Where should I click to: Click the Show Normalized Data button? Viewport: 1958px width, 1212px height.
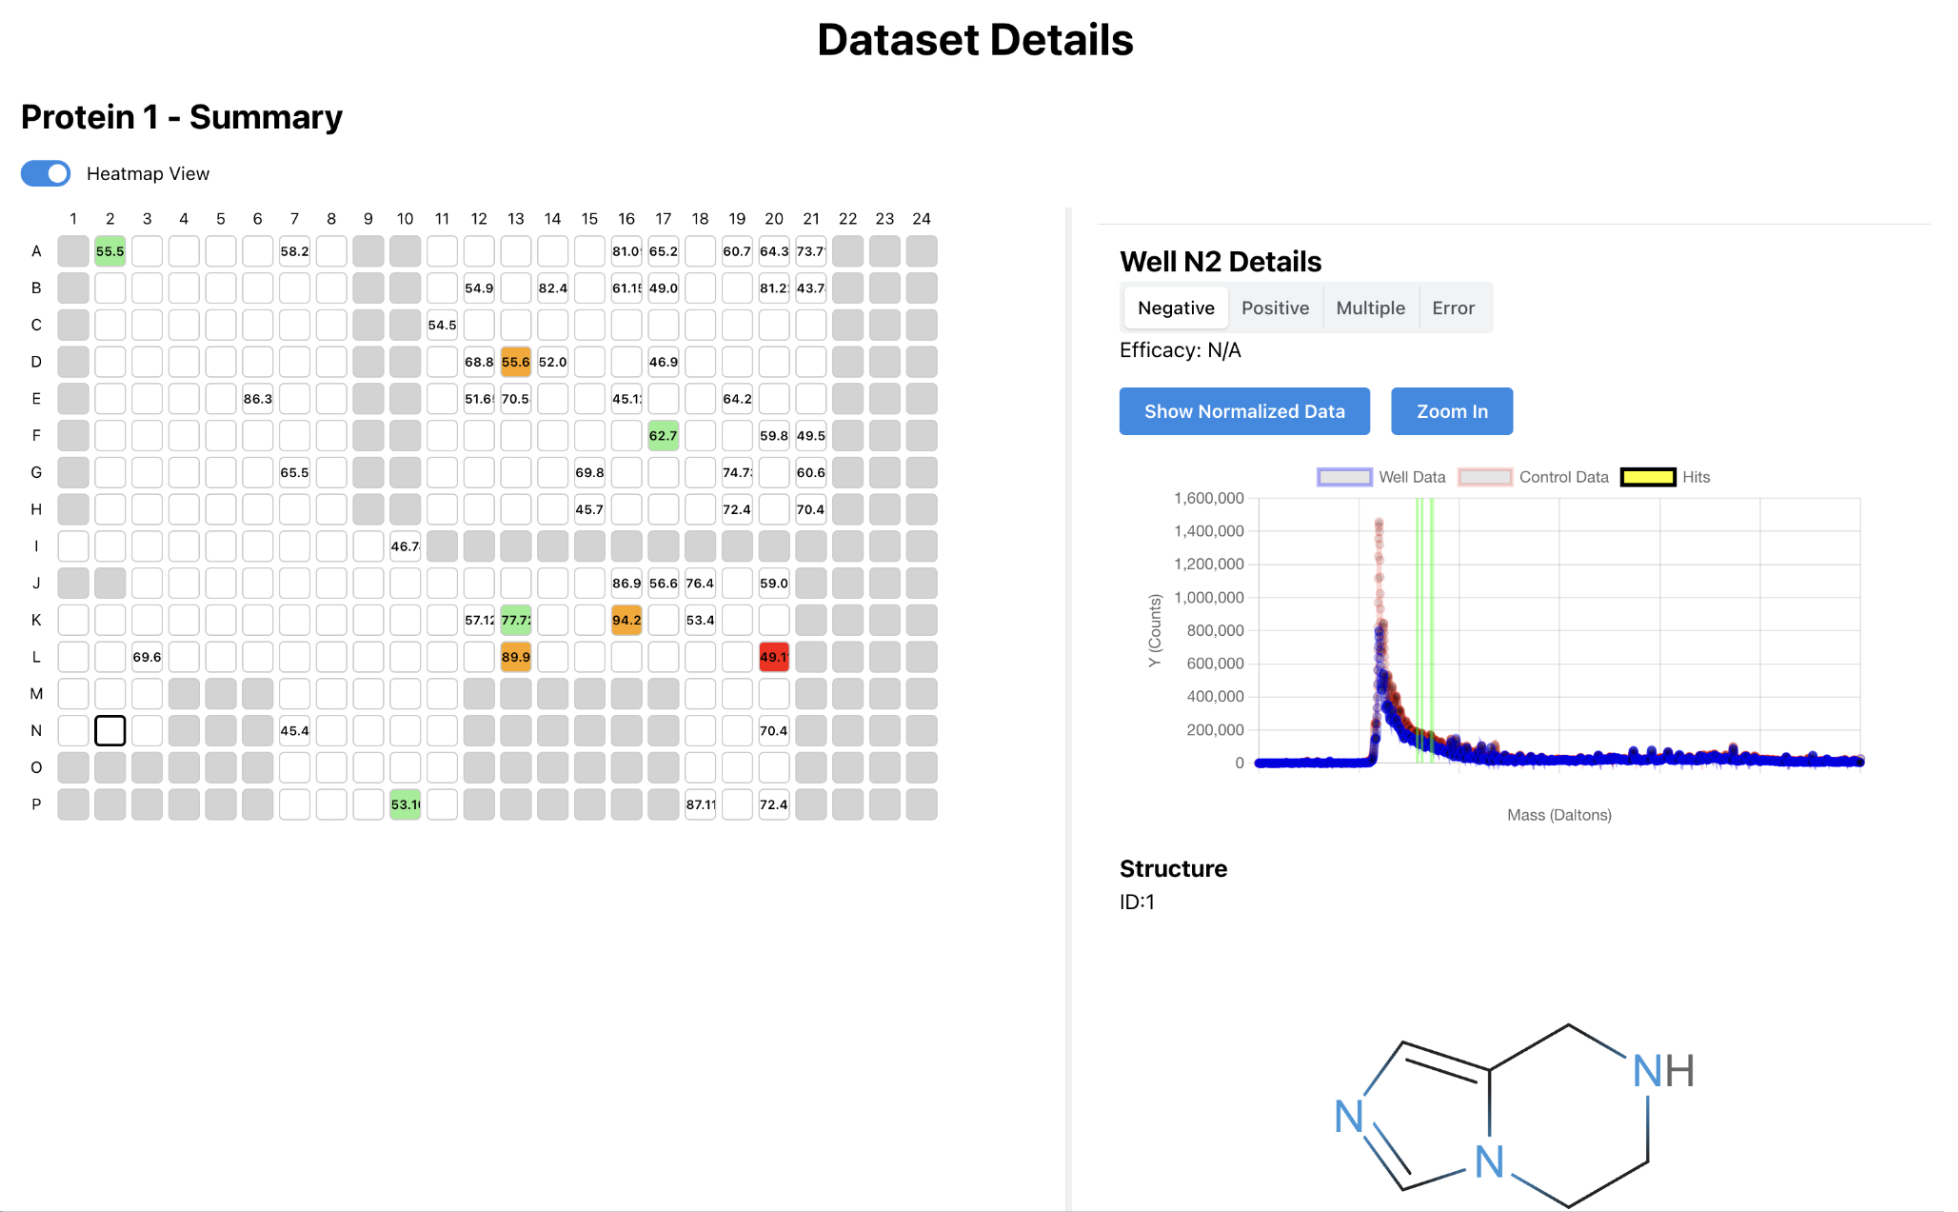click(1244, 411)
